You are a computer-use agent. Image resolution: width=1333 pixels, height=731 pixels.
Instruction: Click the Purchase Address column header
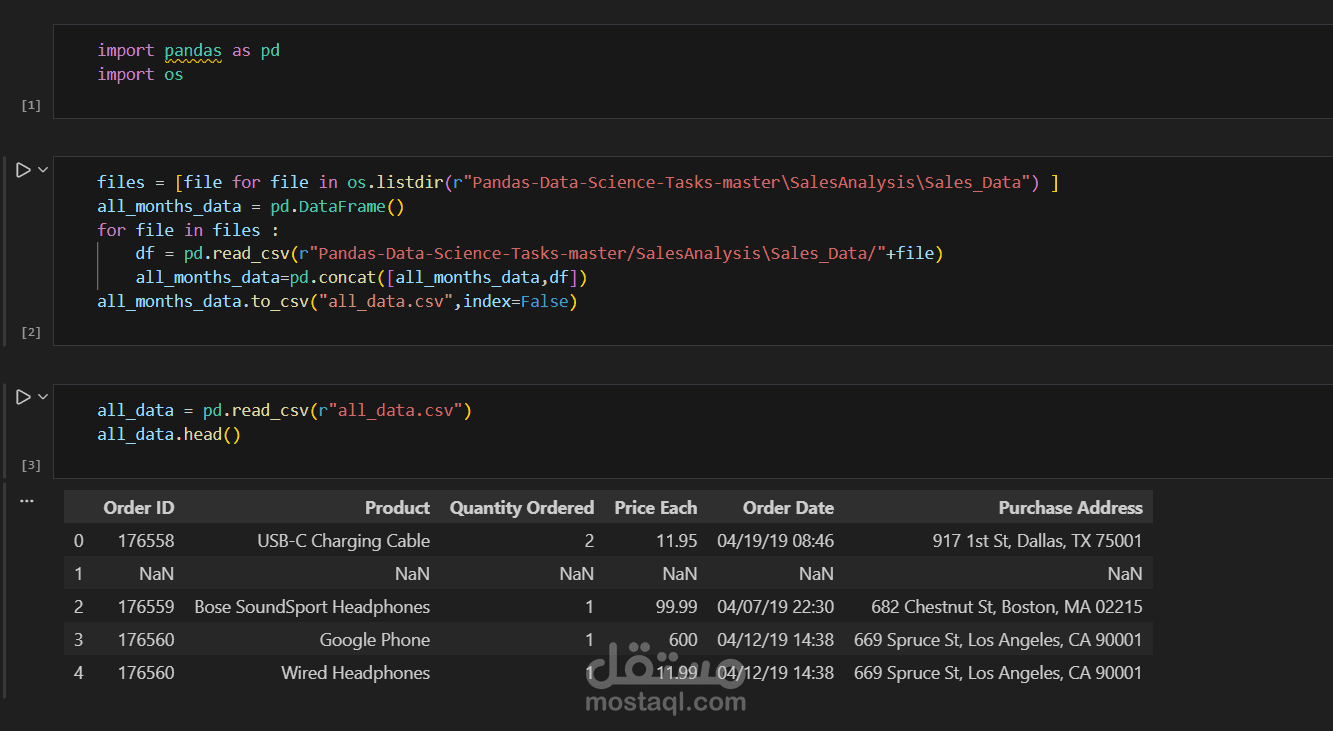click(x=1070, y=508)
